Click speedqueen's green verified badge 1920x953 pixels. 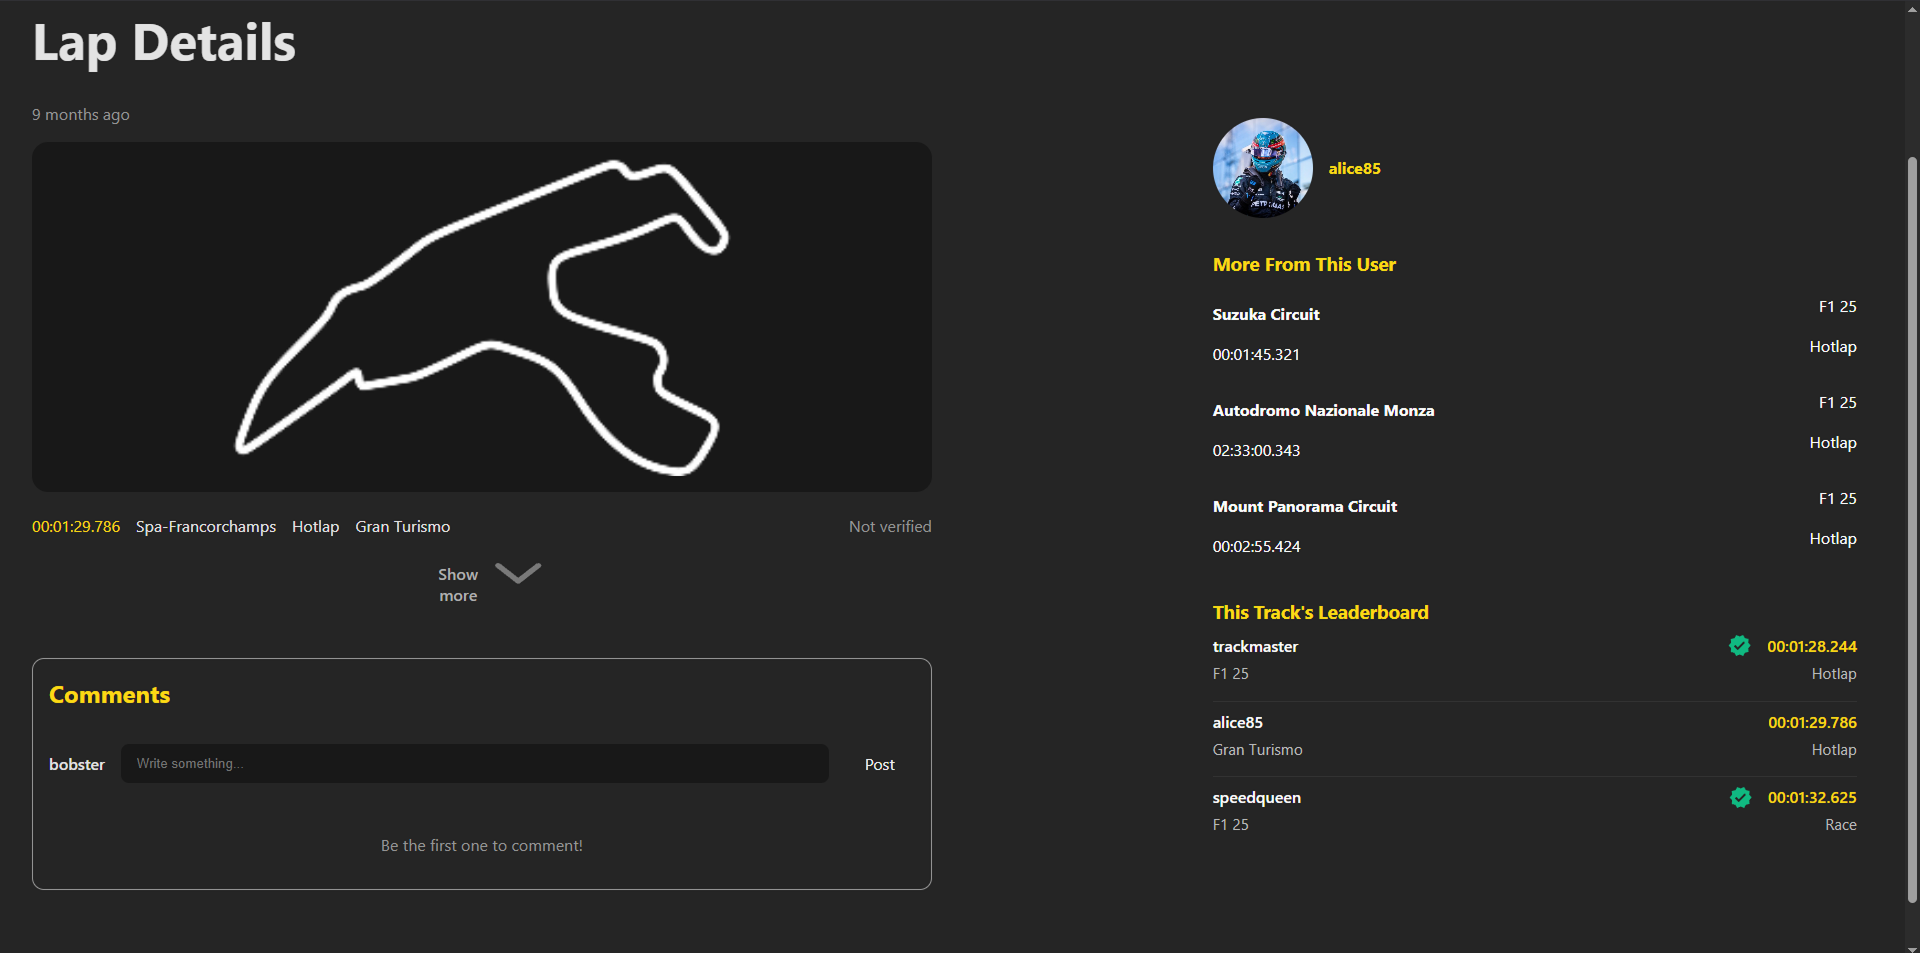pos(1740,798)
